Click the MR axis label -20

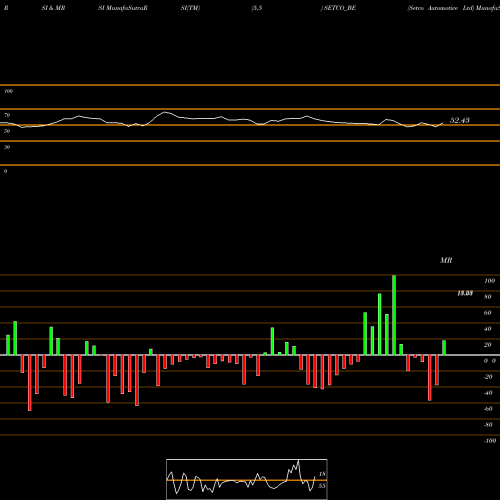488,377
